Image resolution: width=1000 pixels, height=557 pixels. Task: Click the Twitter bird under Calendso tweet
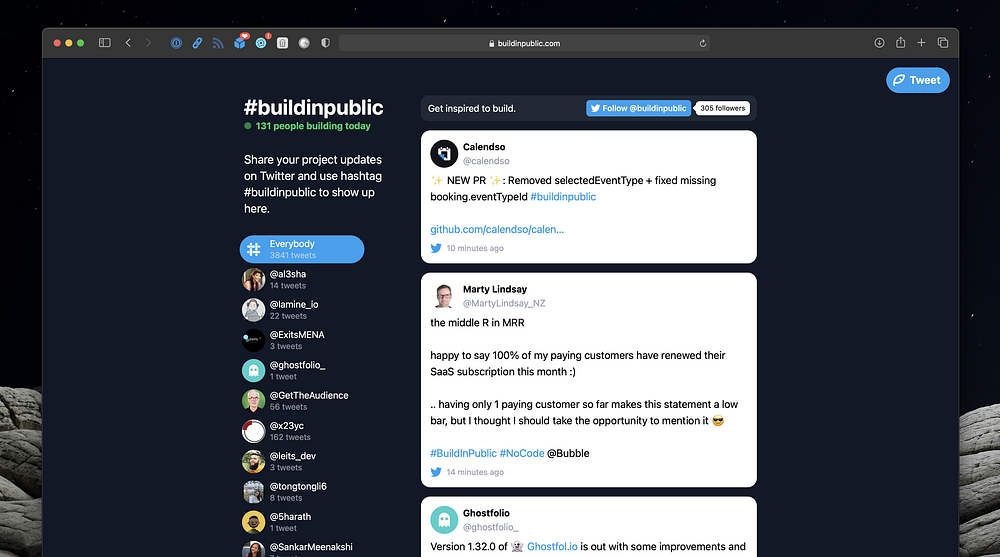(436, 248)
